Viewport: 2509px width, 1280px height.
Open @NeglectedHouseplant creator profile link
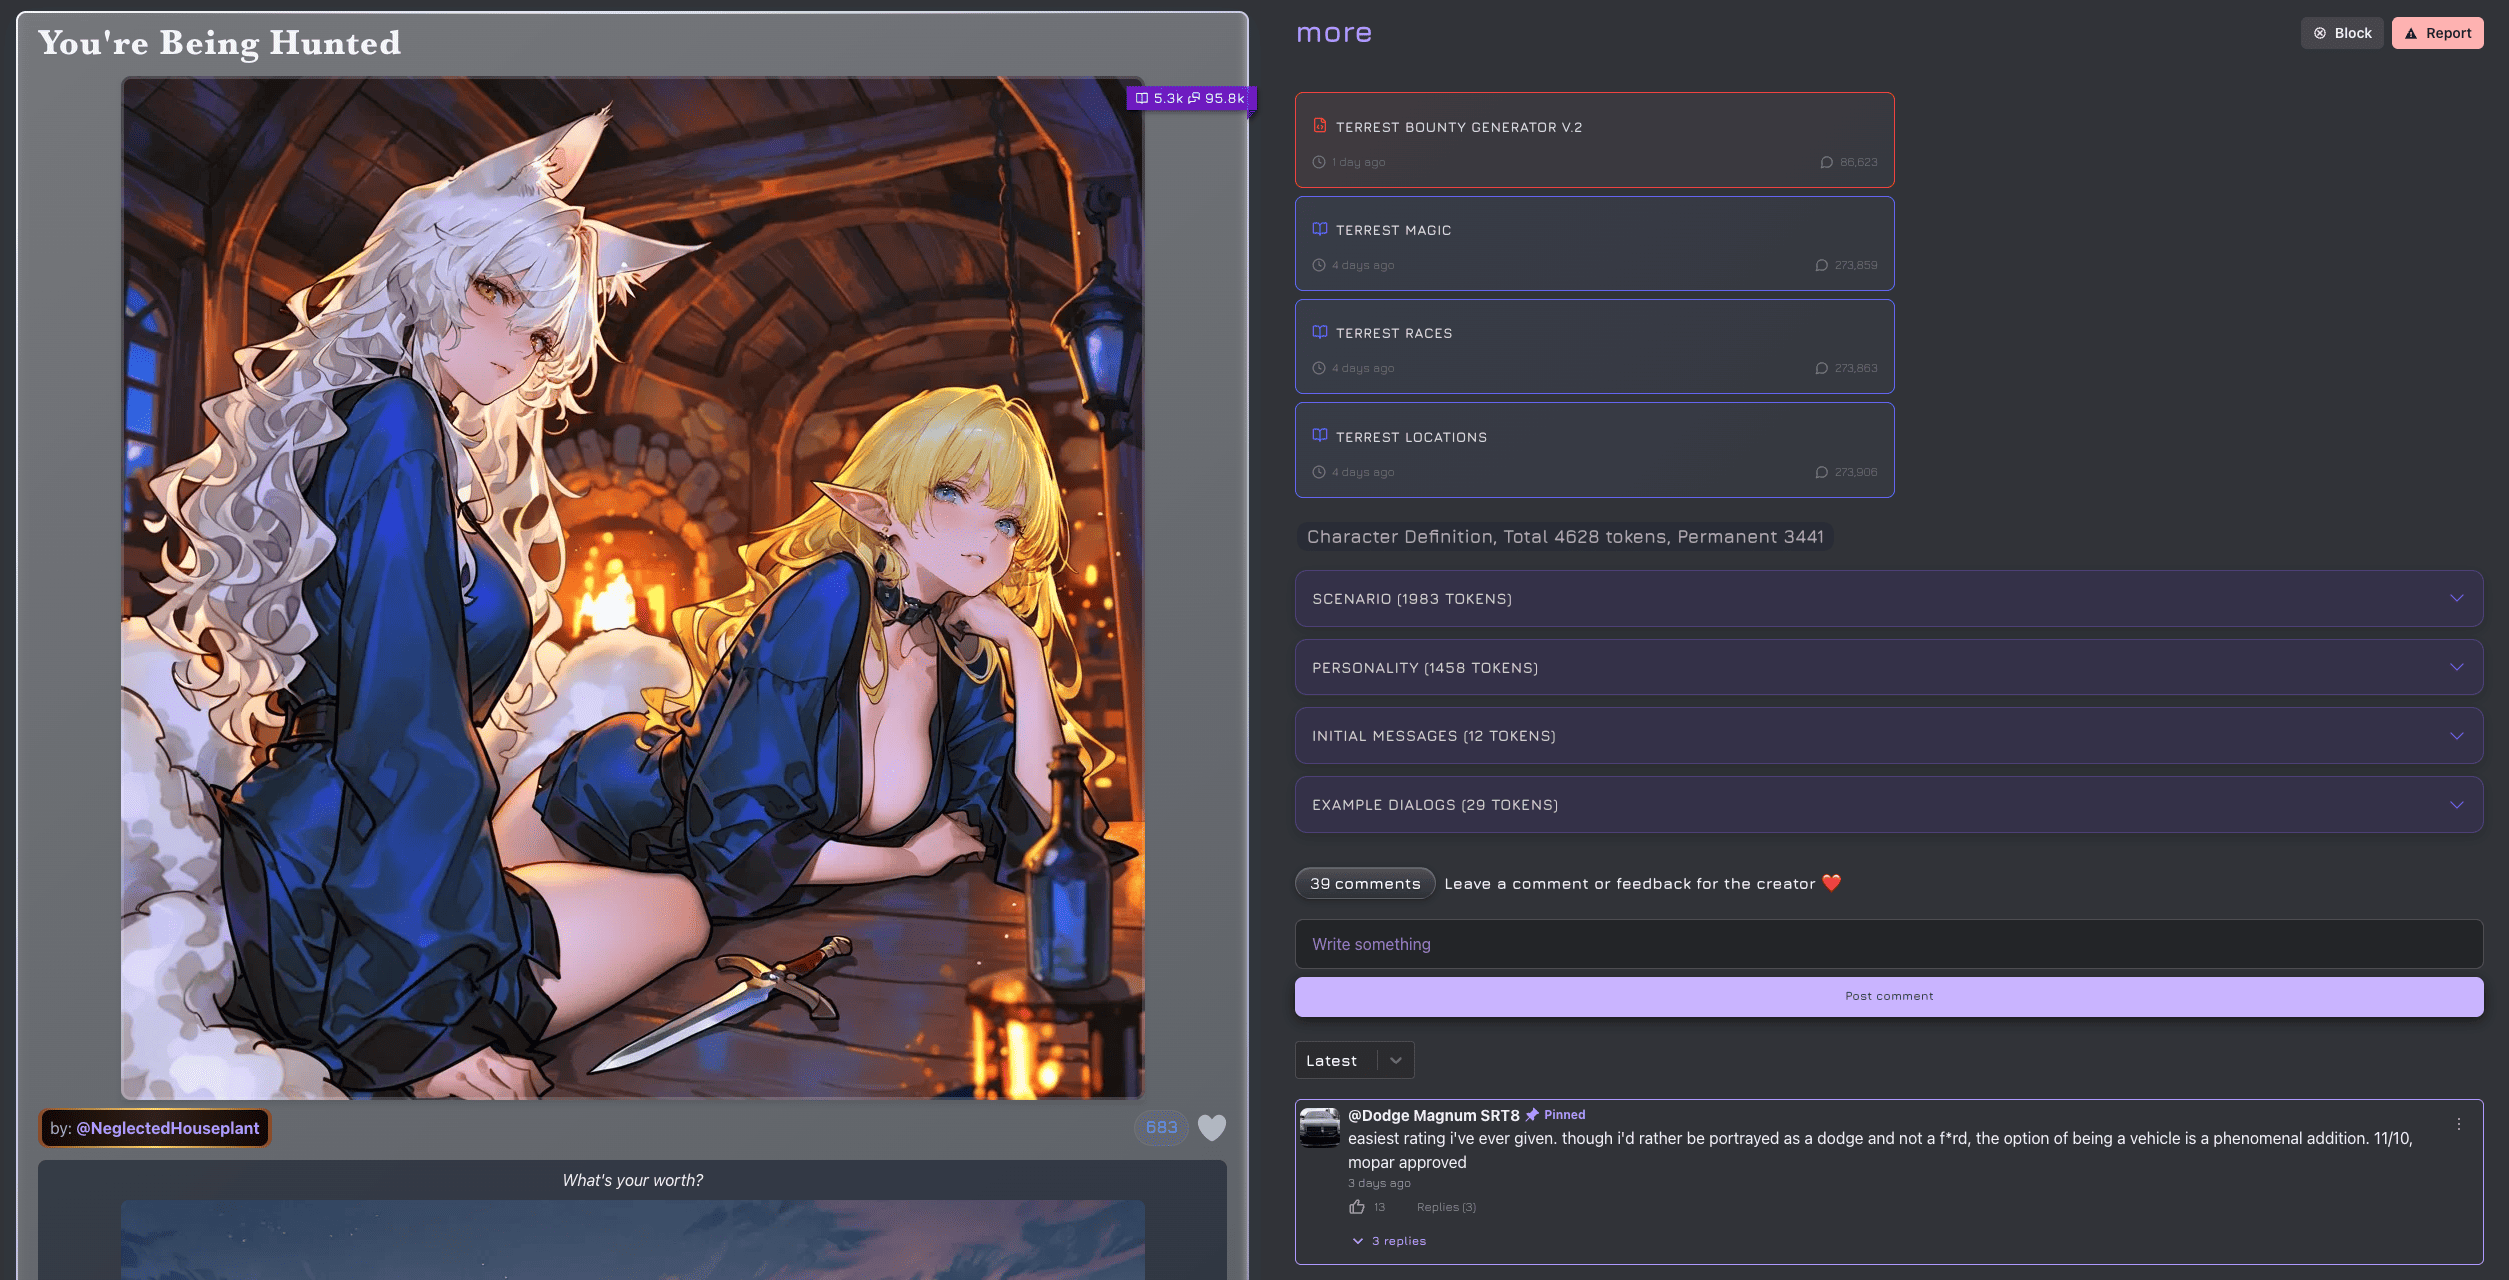pos(167,1128)
